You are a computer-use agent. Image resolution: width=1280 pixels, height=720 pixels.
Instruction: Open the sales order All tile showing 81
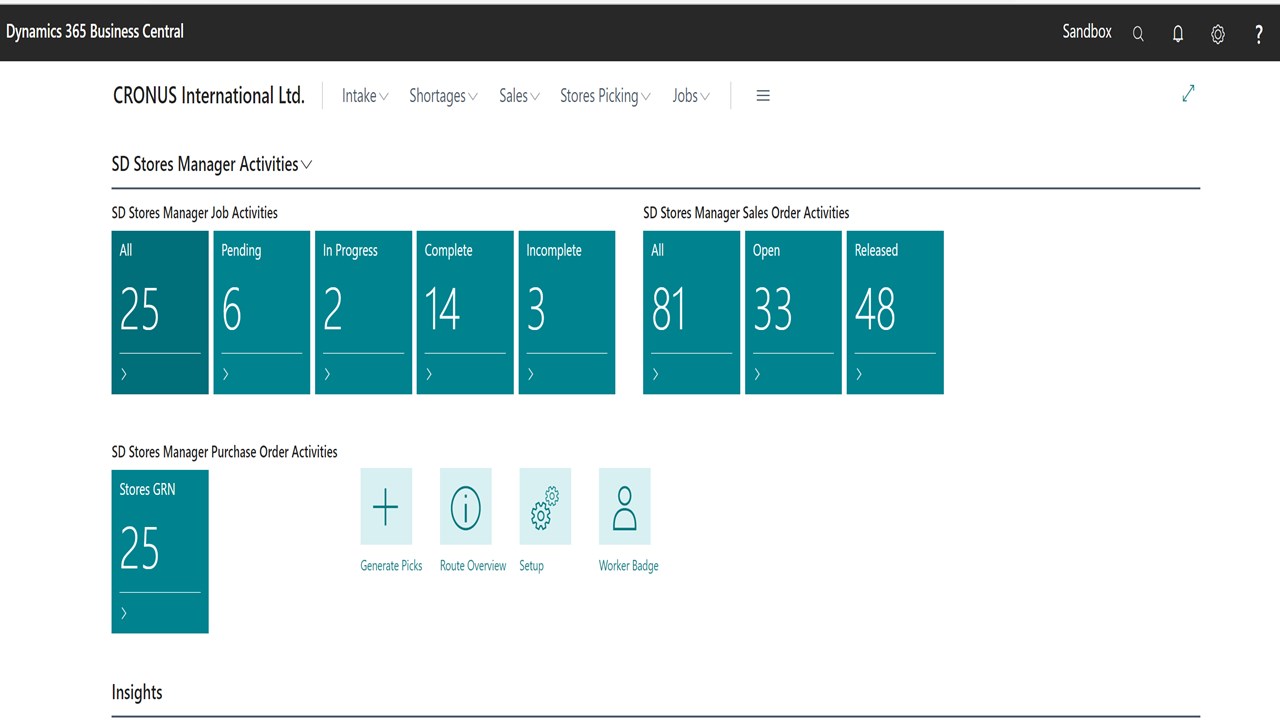(691, 312)
